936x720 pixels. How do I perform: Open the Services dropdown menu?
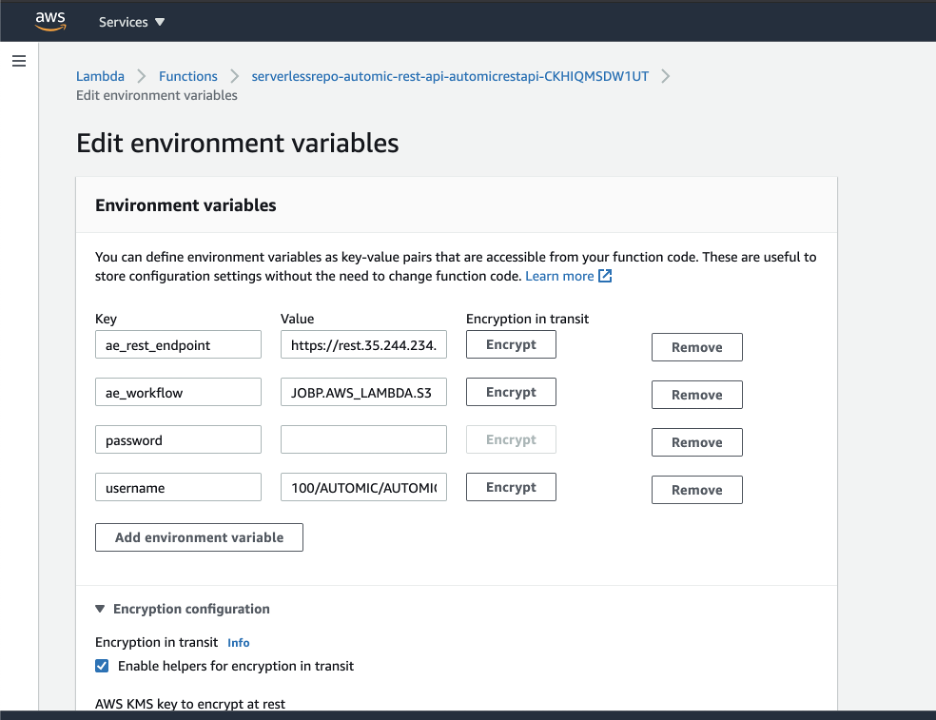tap(132, 22)
